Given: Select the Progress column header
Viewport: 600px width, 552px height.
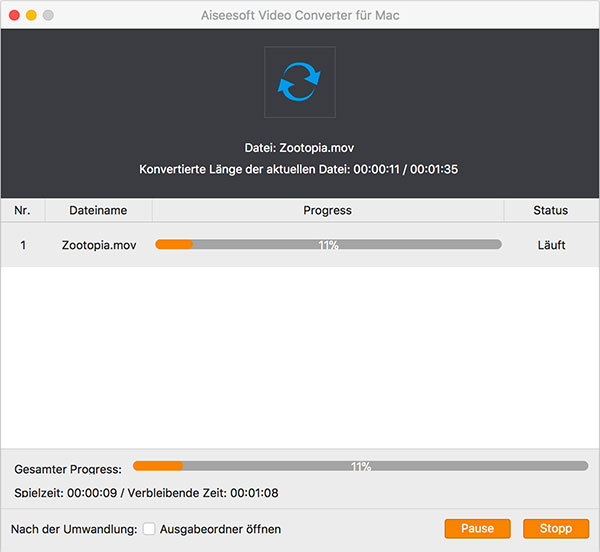Looking at the screenshot, I should [328, 210].
